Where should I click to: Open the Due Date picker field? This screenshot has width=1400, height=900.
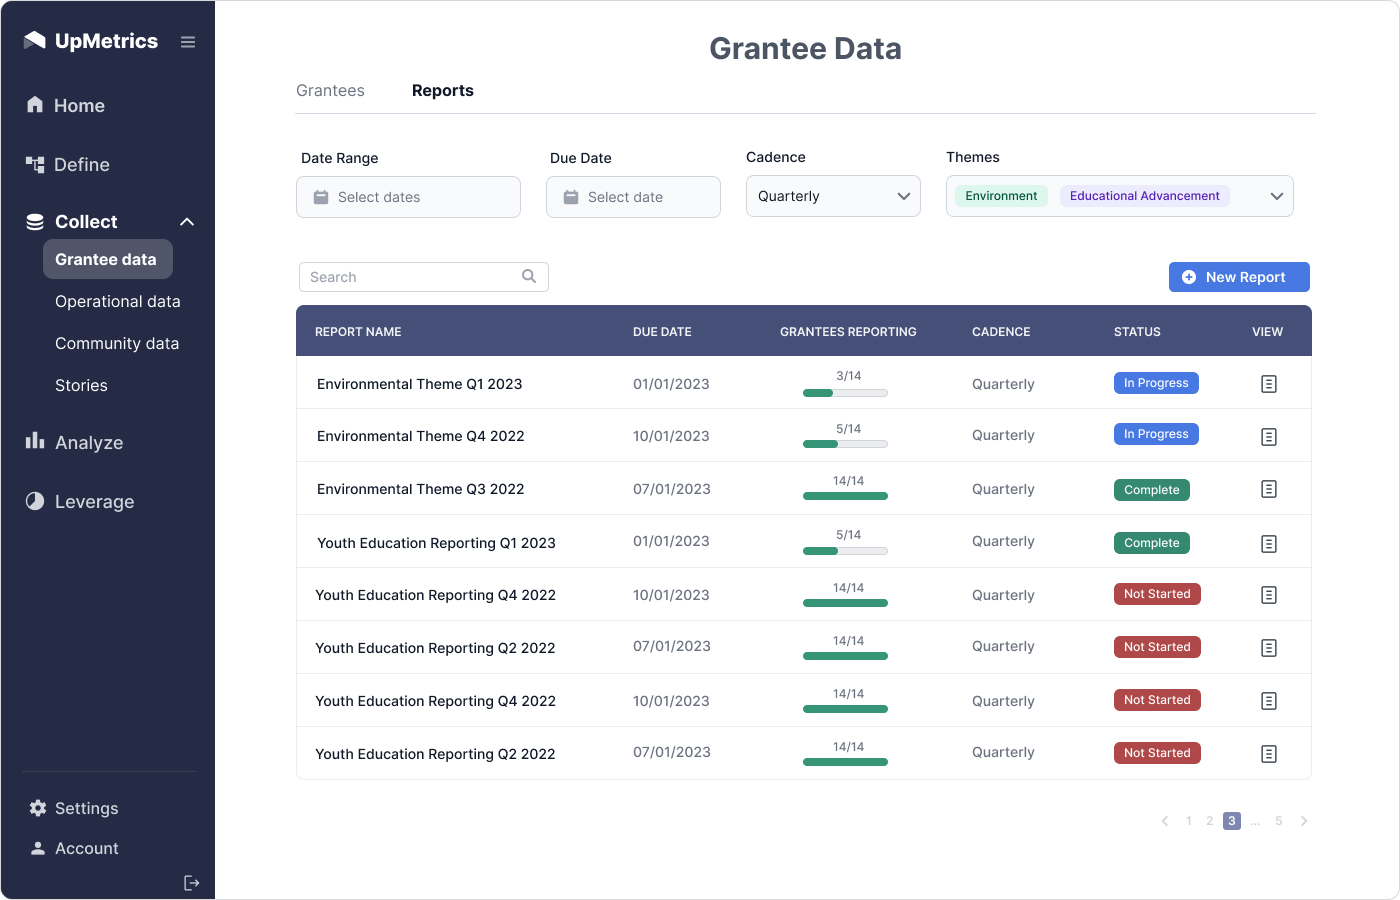(x=633, y=197)
